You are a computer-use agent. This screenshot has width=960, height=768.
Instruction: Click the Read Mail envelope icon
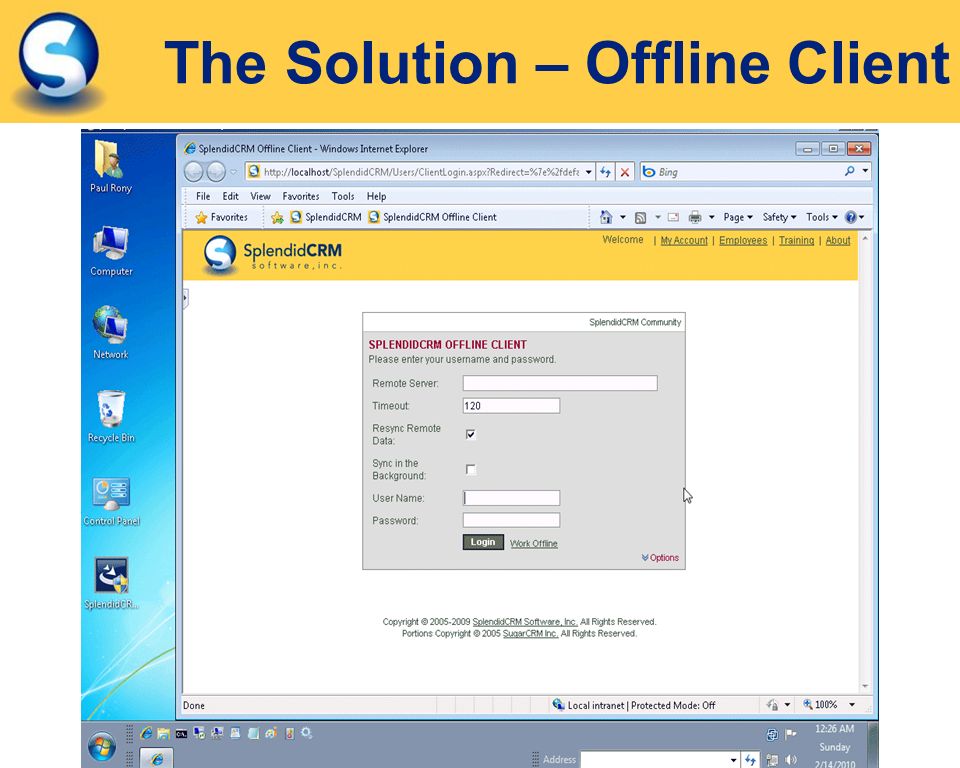click(x=673, y=217)
